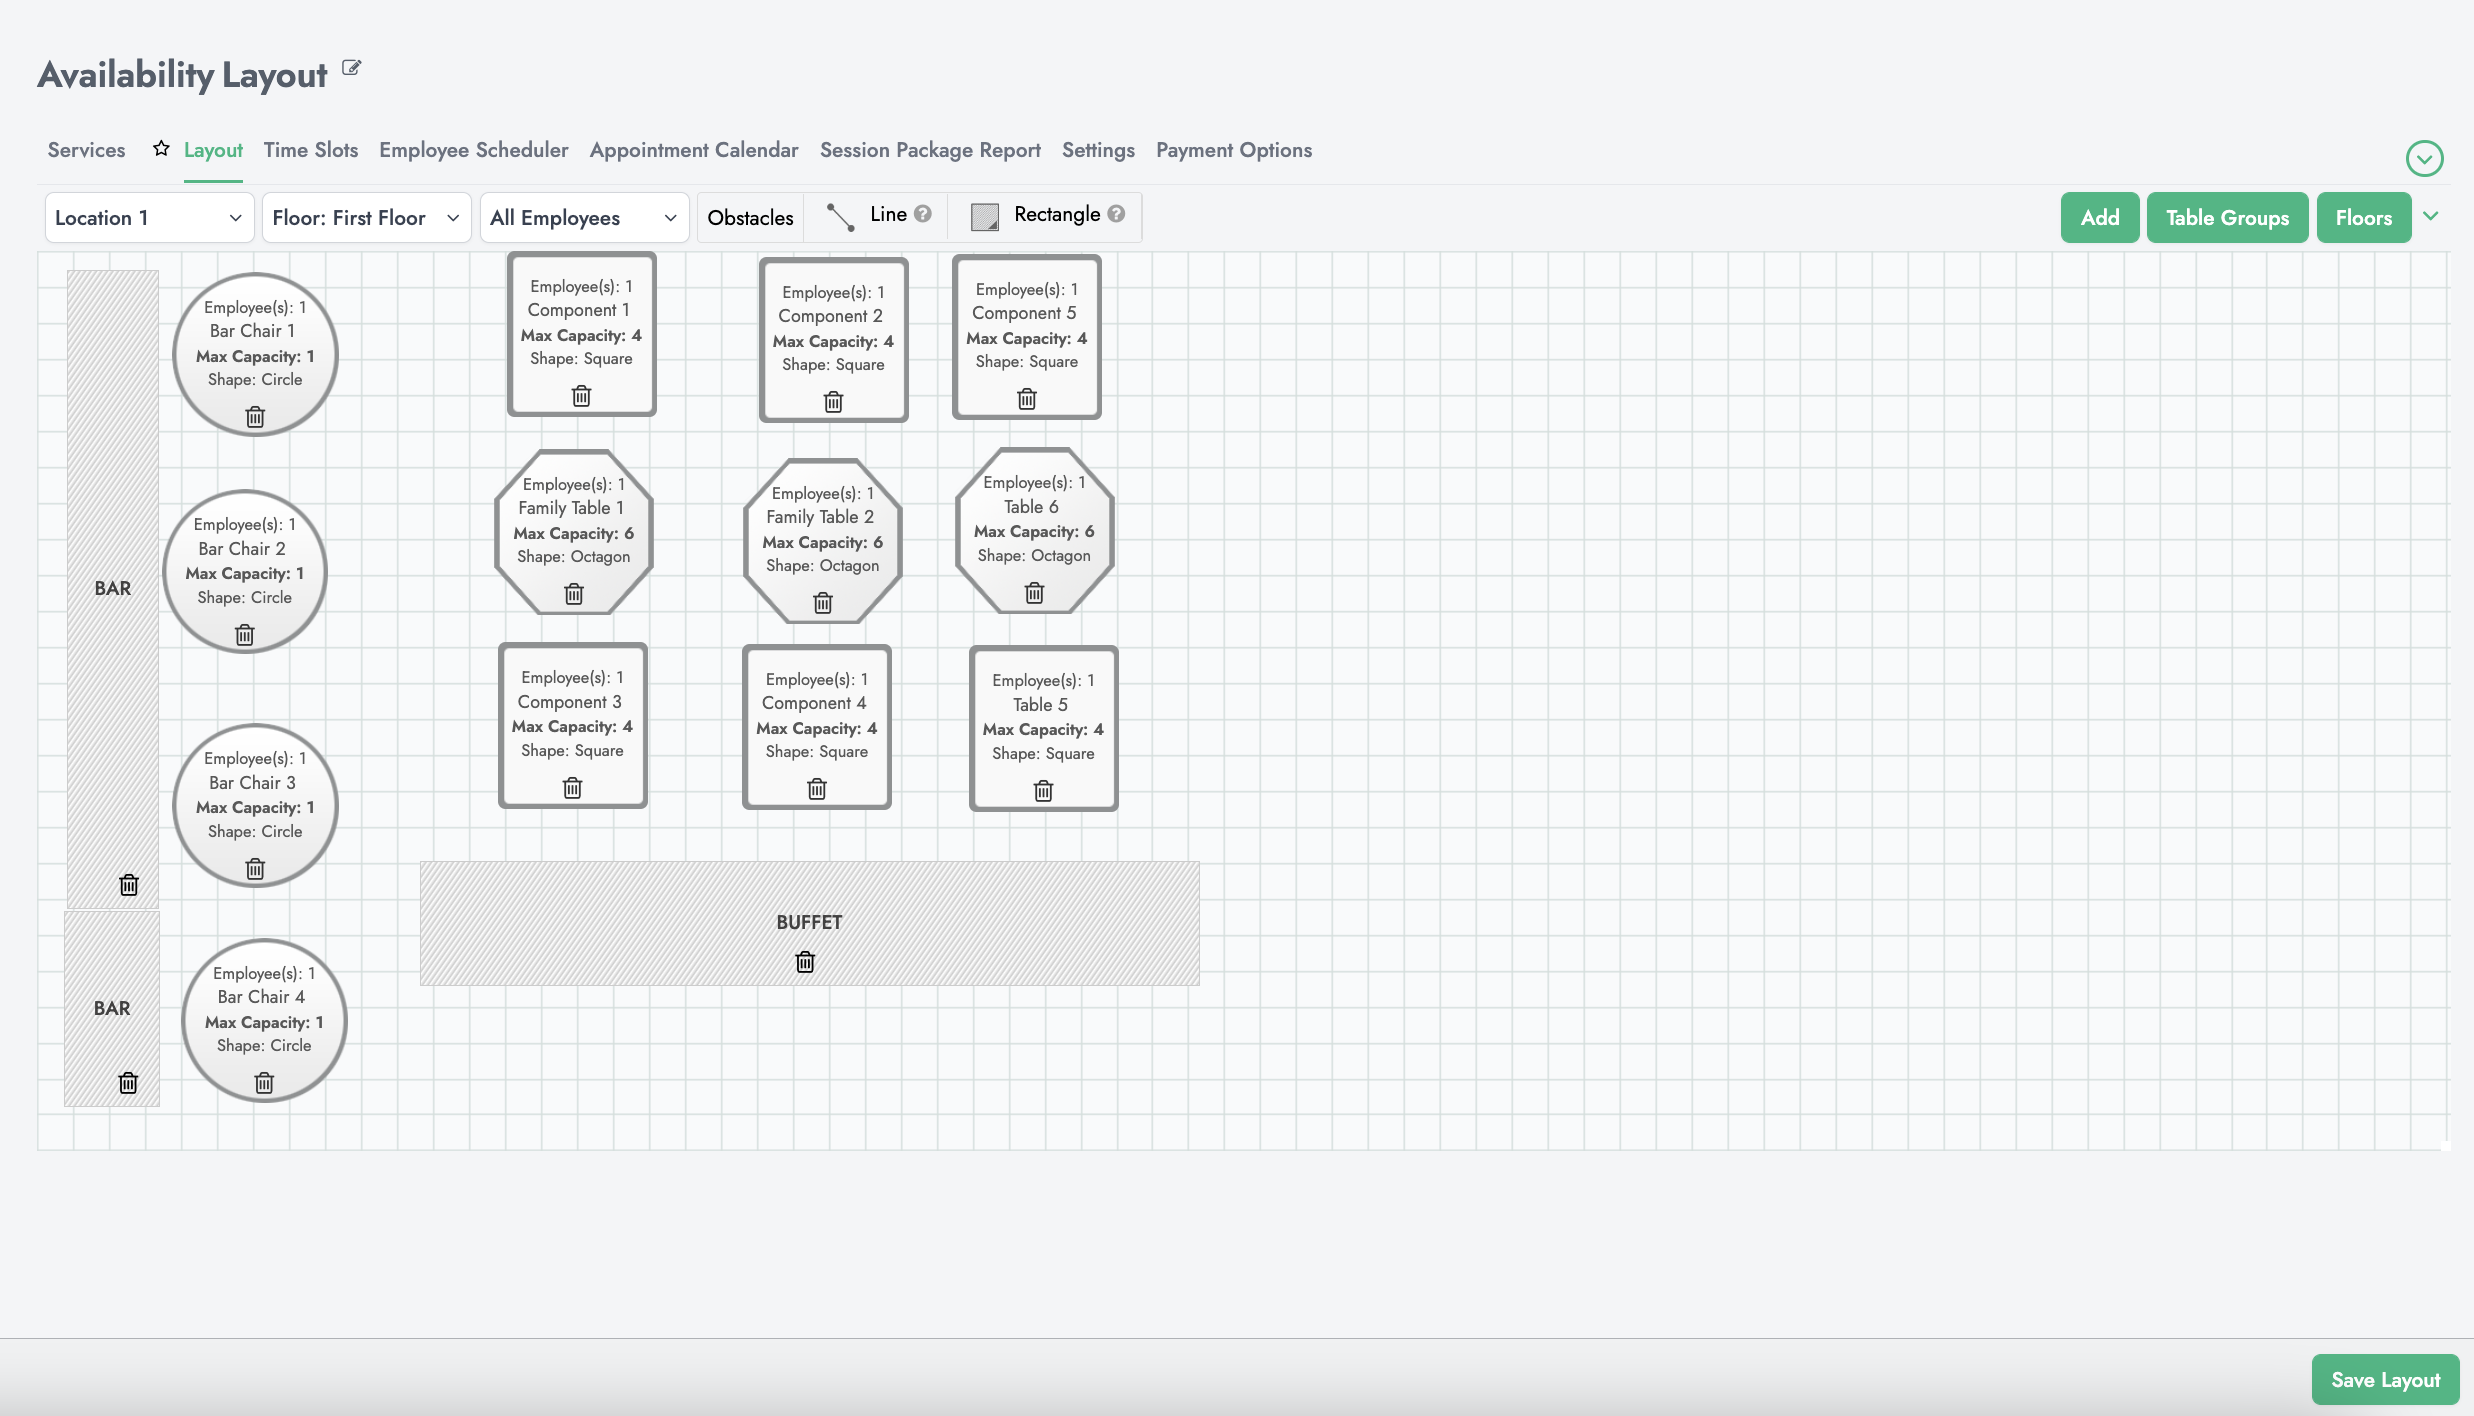
Task: Click the delete icon on Component 2
Action: [831, 401]
